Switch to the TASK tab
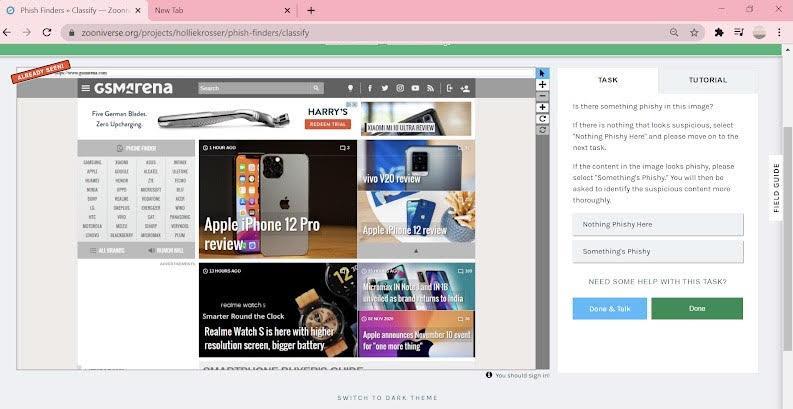This screenshot has width=793, height=409. coord(608,80)
